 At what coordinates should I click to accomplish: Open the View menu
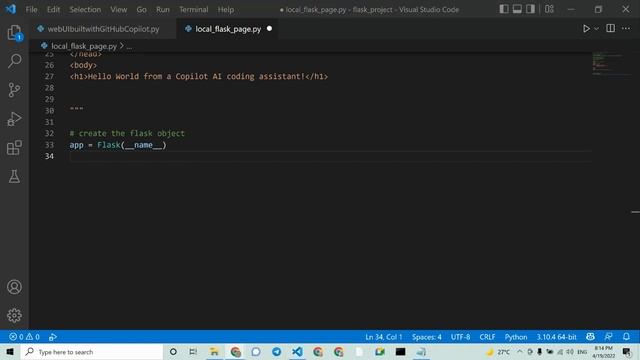click(118, 9)
